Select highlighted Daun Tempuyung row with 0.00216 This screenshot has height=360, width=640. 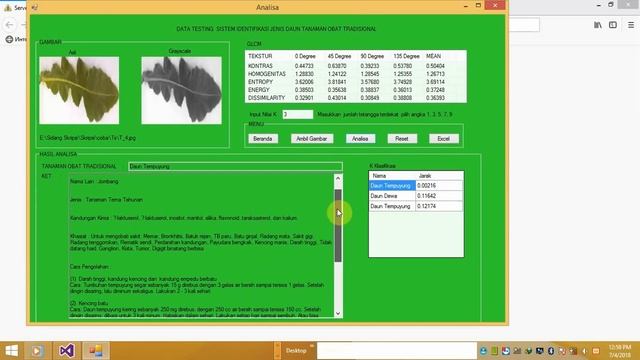416,186
